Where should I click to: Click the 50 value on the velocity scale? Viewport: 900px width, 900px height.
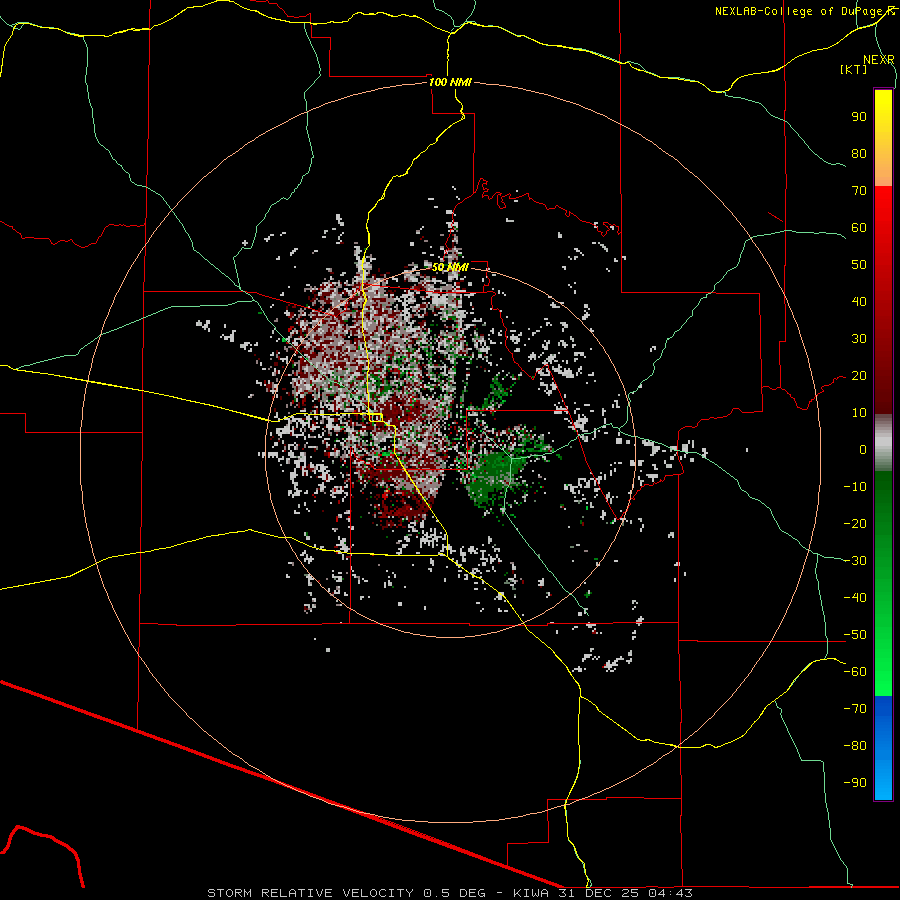point(859,265)
